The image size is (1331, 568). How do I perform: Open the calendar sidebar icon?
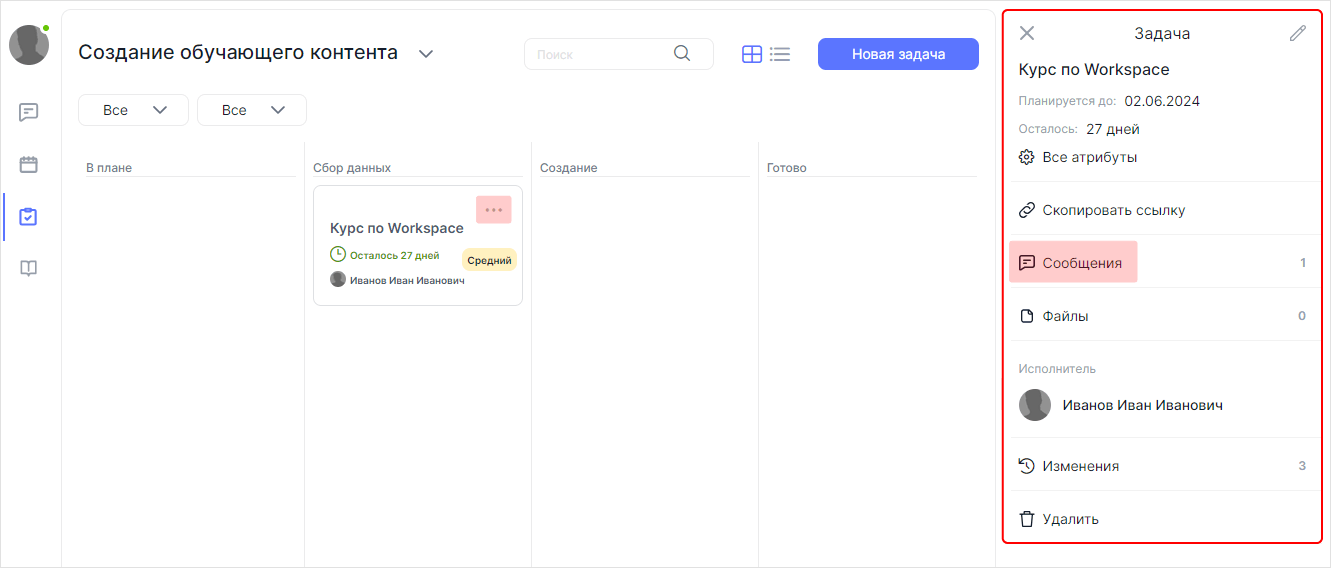point(29,164)
